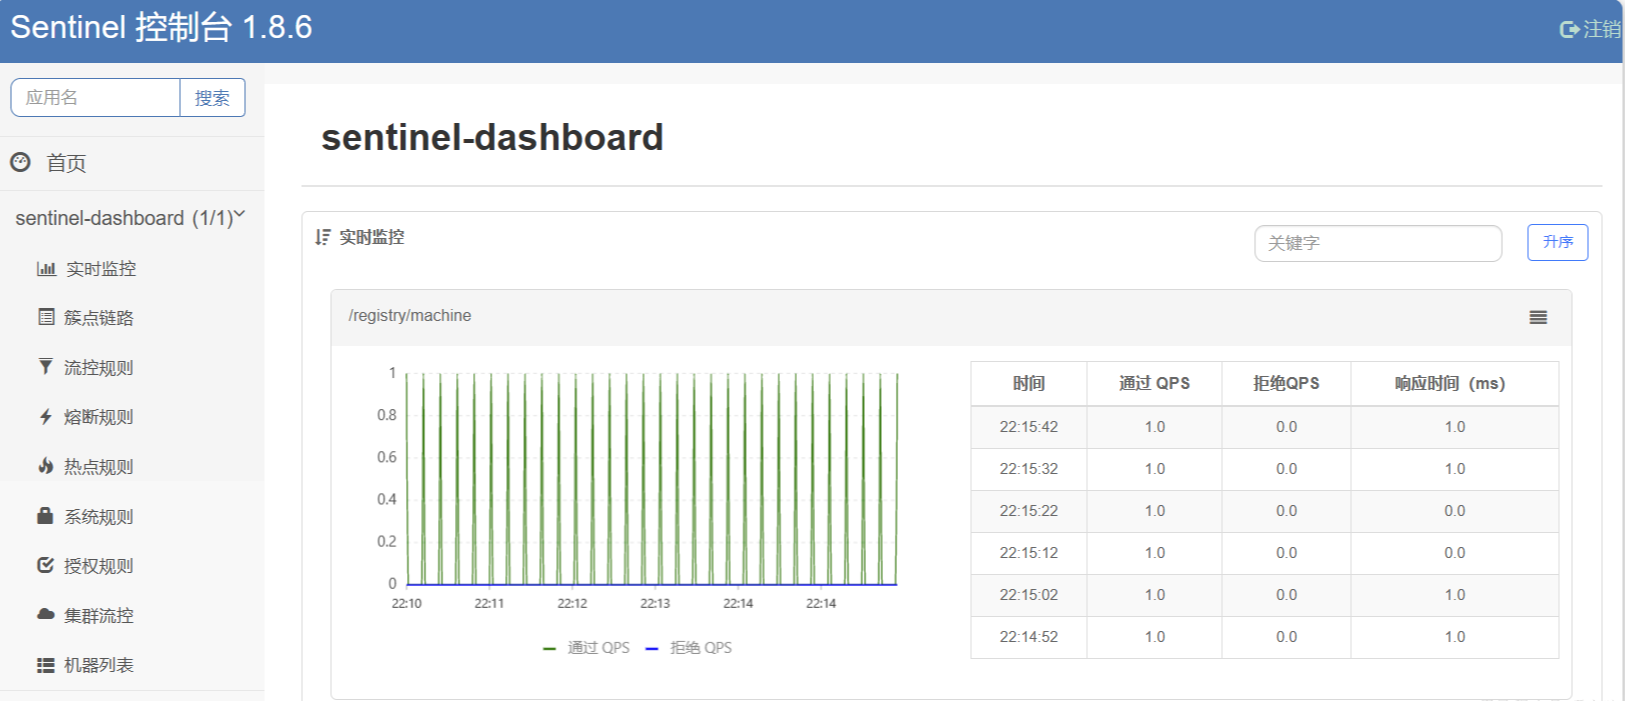This screenshot has width=1625, height=701.
Task: Focus the 关键字 keyword filter field
Action: [x=1378, y=243]
